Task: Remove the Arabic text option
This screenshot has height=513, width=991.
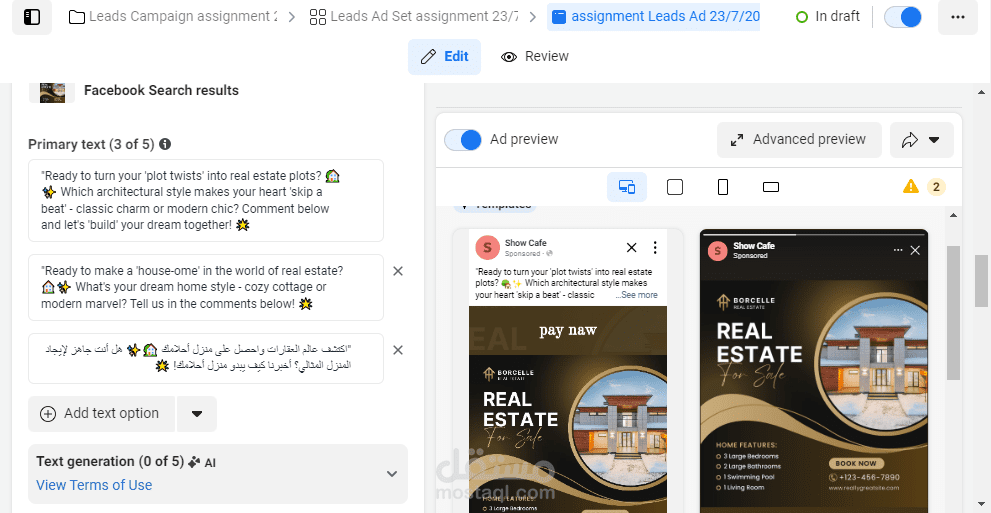Action: coord(398,350)
